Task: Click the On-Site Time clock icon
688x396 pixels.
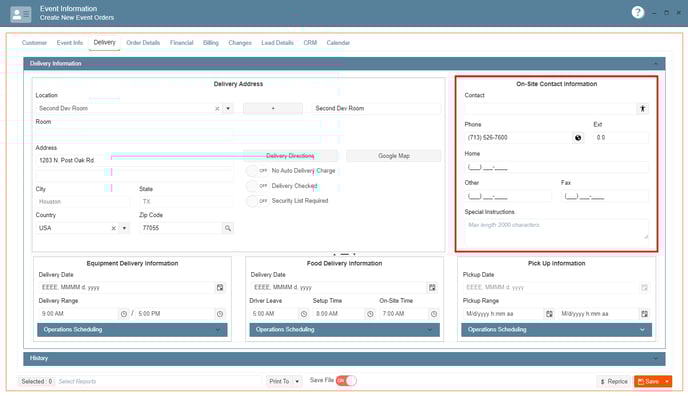Action: click(x=434, y=314)
